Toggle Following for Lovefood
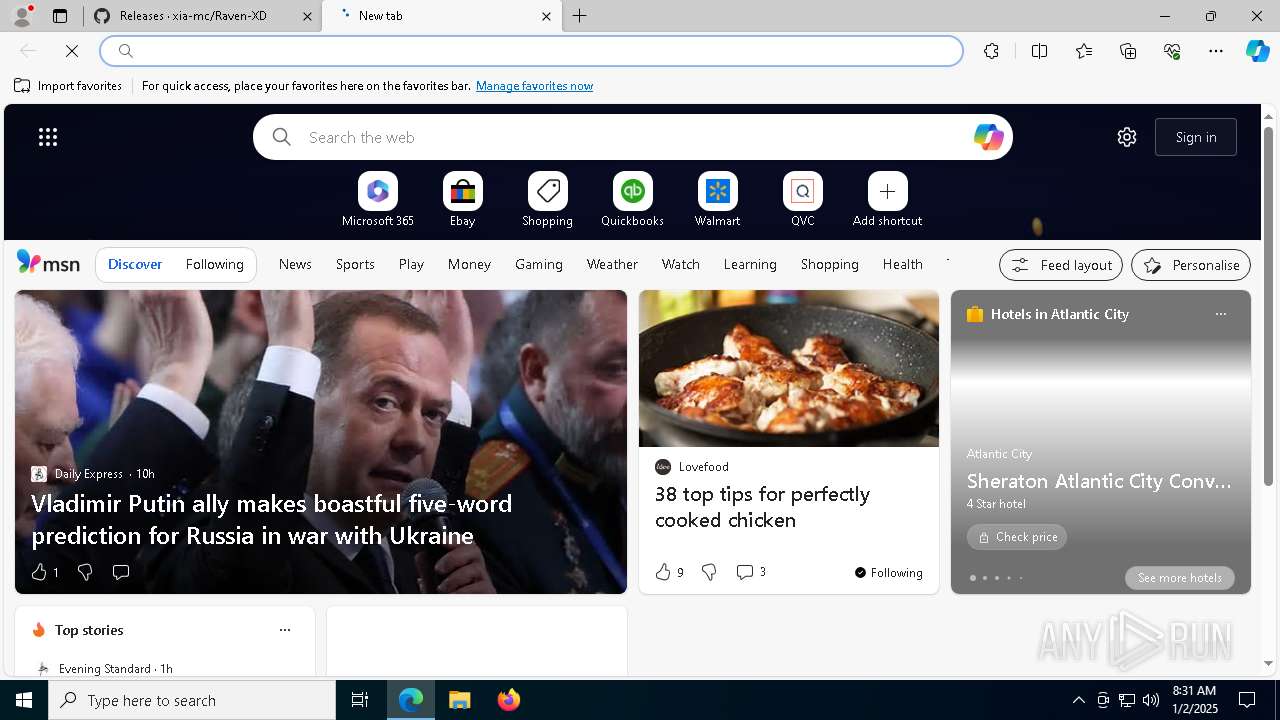 (x=888, y=572)
